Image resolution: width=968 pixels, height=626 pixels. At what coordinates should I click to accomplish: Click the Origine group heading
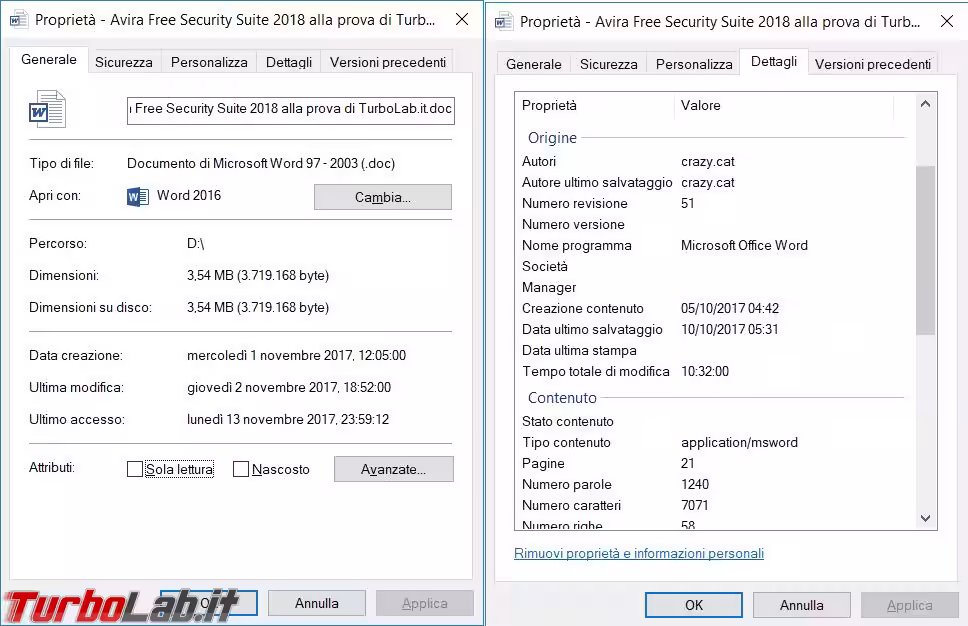(552, 138)
